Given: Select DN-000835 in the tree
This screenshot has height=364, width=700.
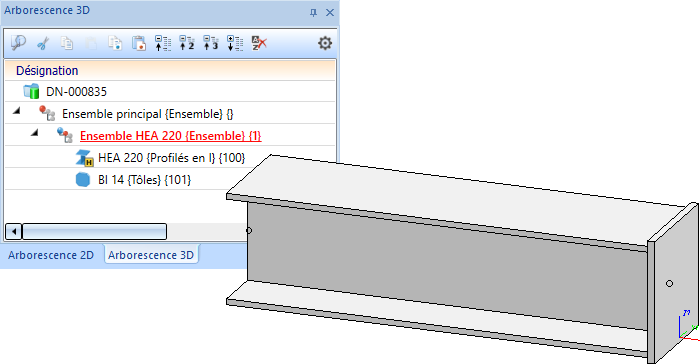Looking at the screenshot, I should click(x=76, y=92).
